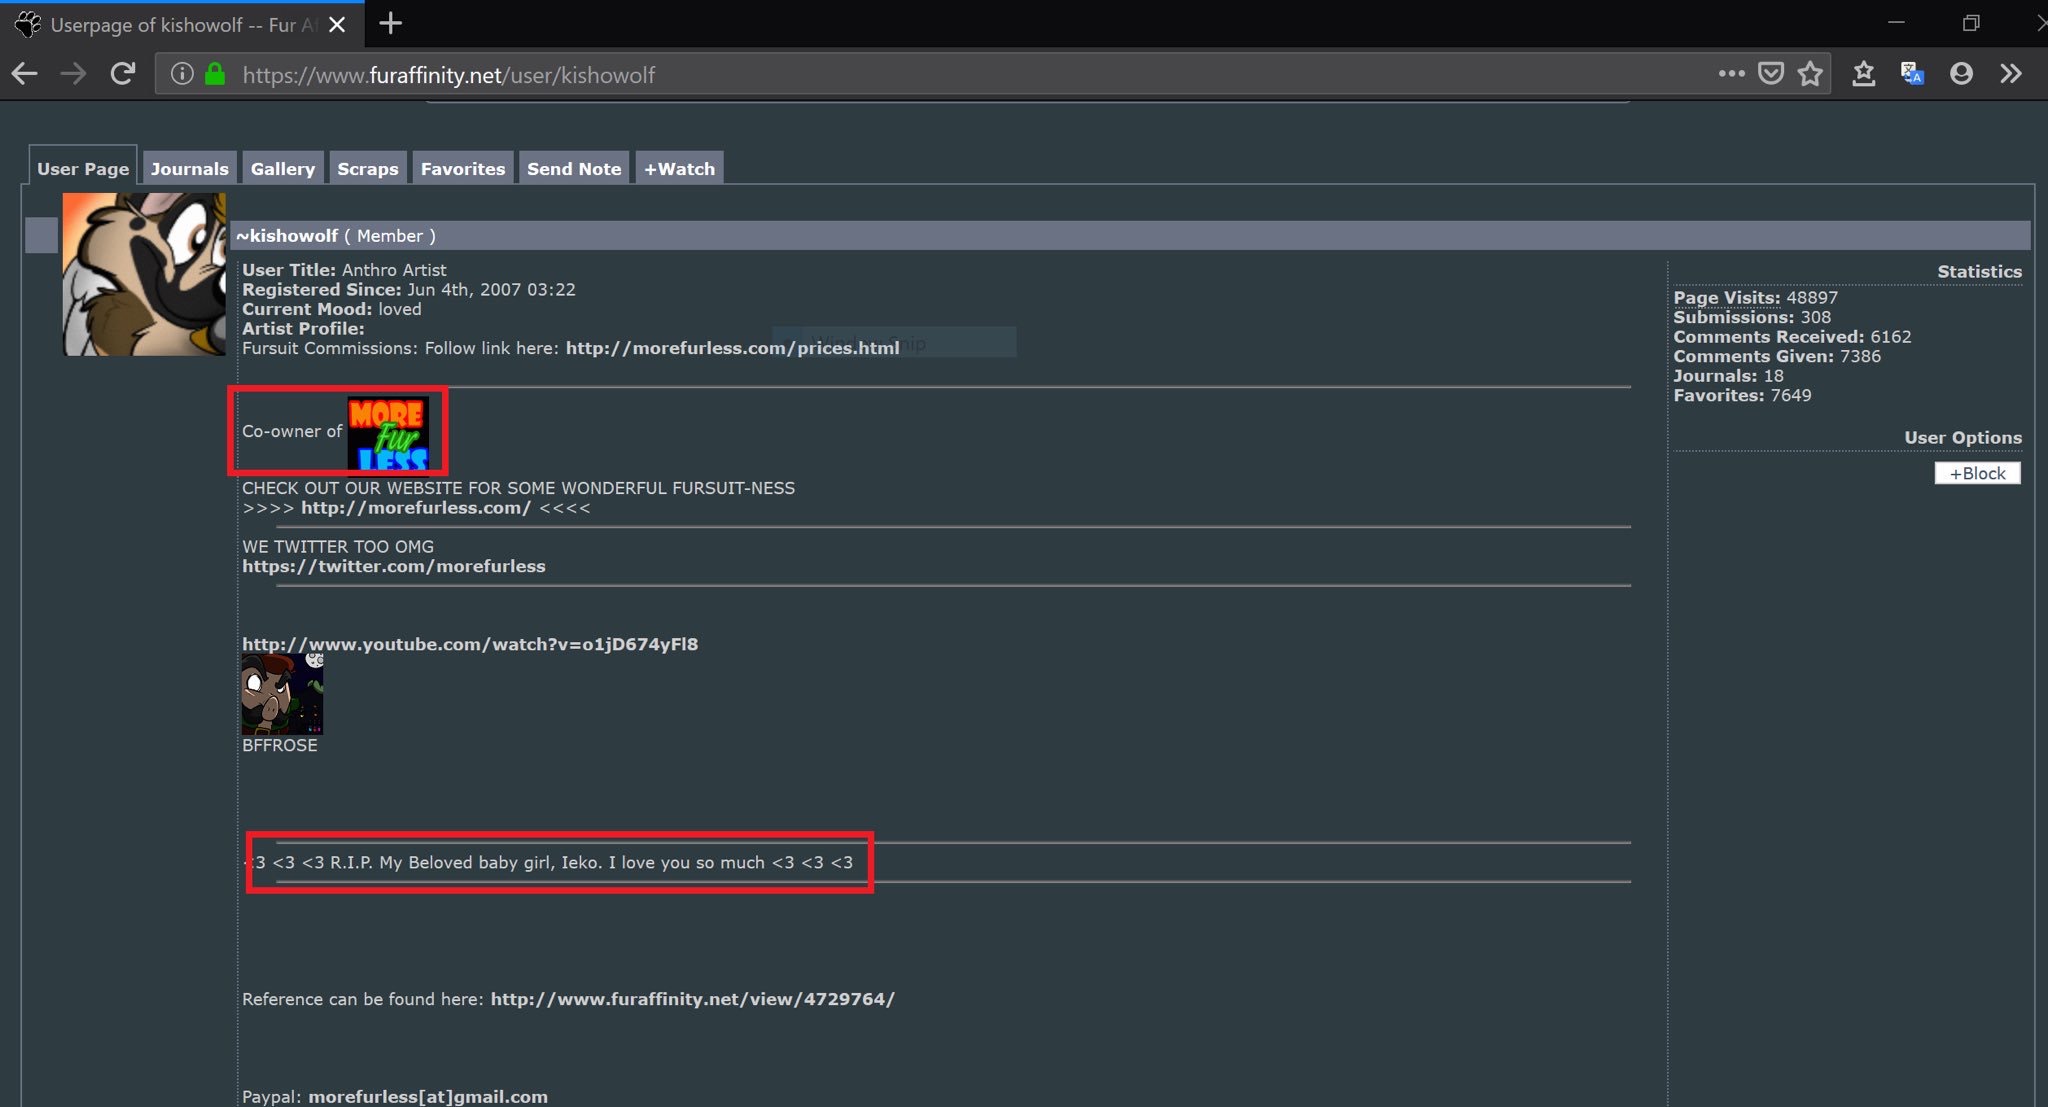Click the Statistics heading
2048x1107 pixels.
tap(1979, 272)
